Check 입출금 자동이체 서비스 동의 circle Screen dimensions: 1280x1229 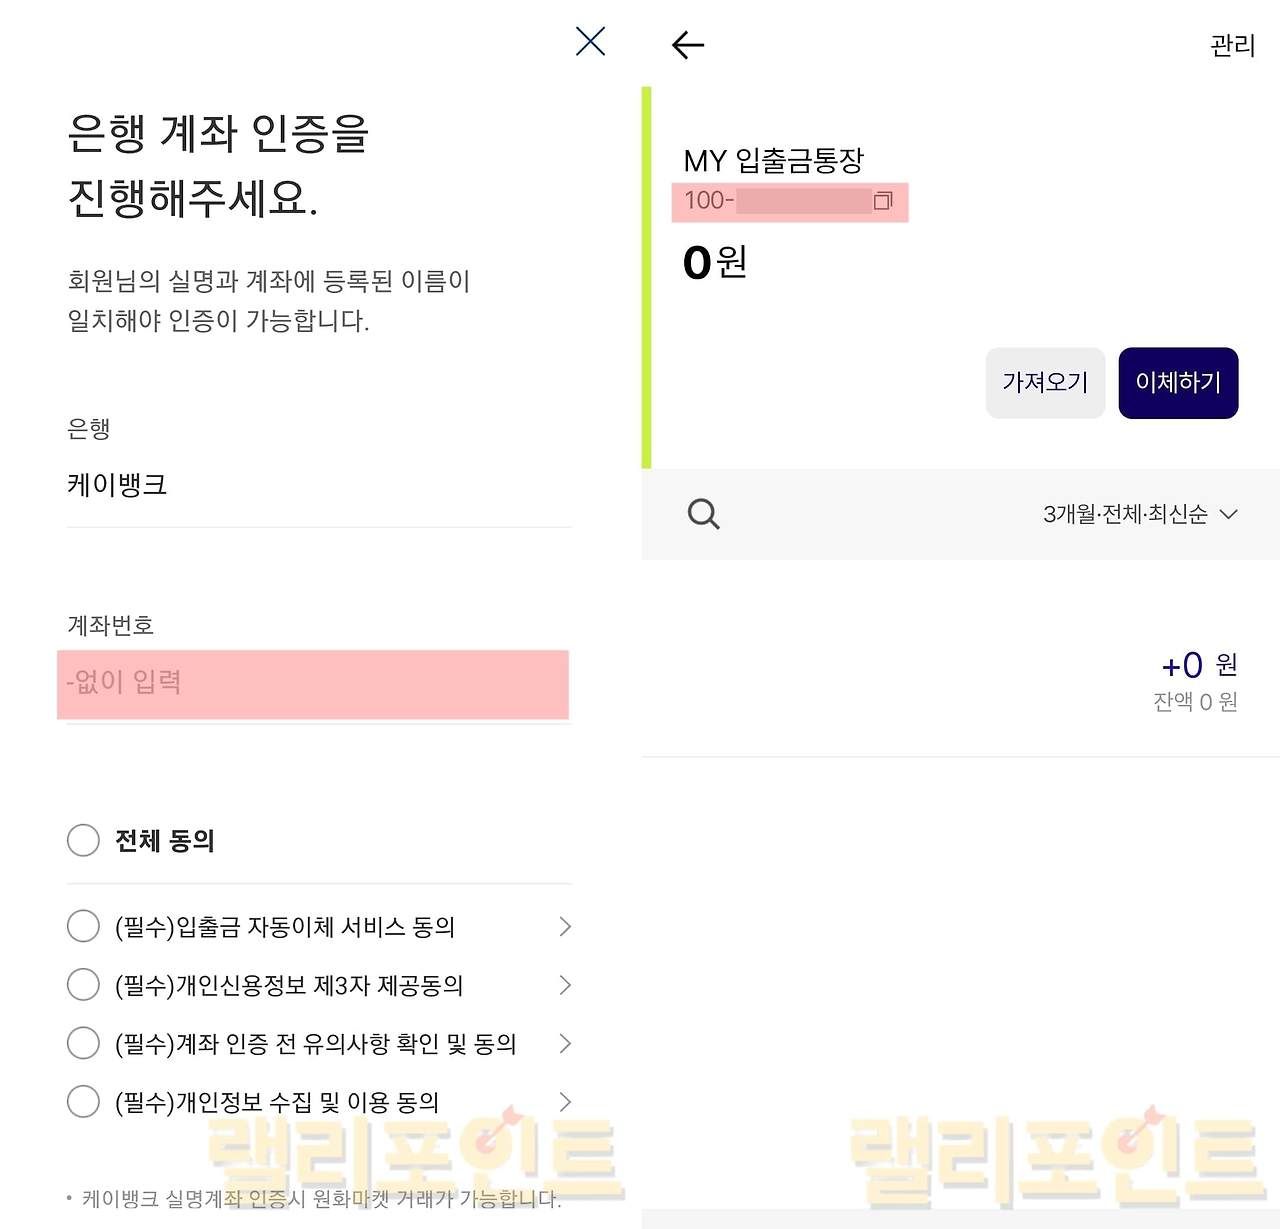pos(83,926)
